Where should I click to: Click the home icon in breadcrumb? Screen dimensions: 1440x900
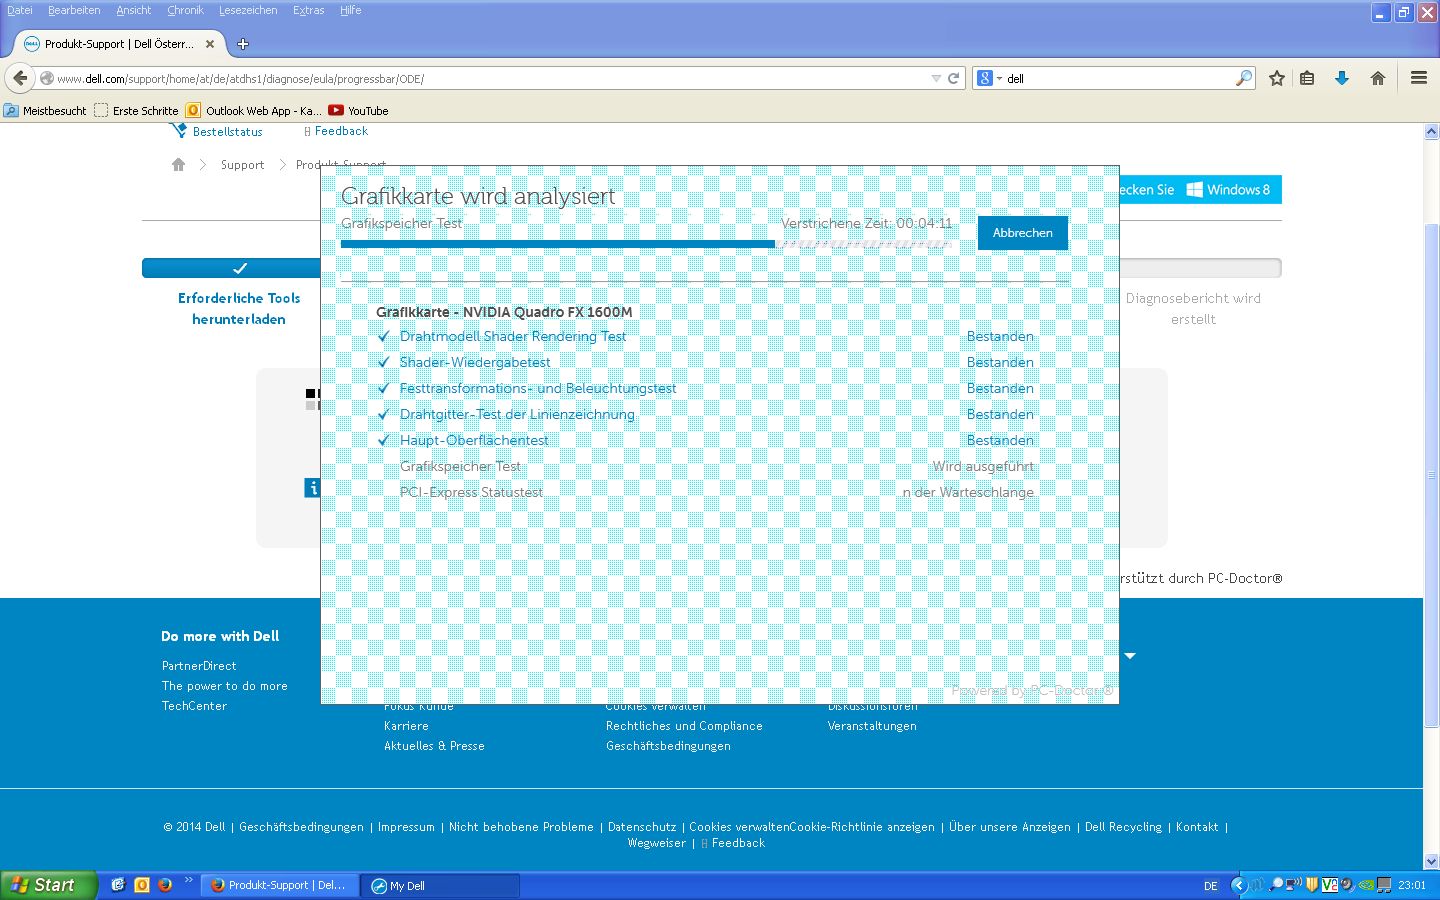pyautogui.click(x=178, y=165)
